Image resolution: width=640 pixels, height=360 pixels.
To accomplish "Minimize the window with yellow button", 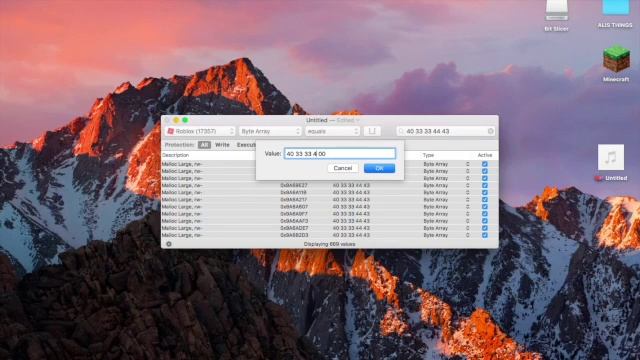I will pyautogui.click(x=176, y=120).
